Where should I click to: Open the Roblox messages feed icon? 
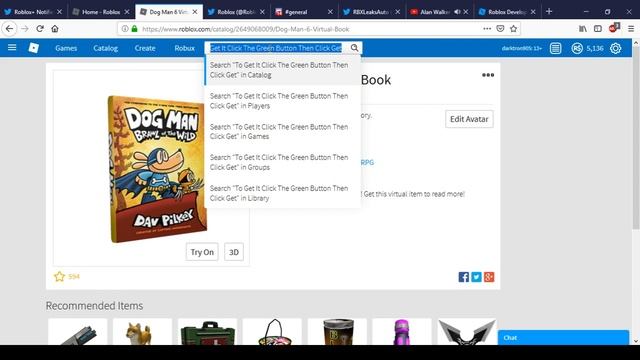[x=555, y=48]
